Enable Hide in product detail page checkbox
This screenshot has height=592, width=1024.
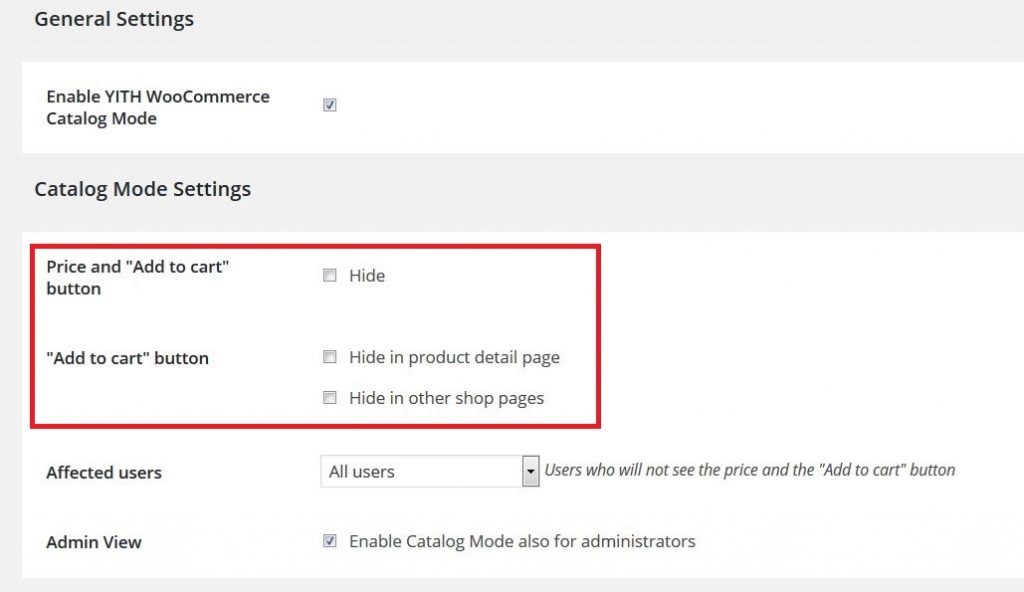click(330, 357)
